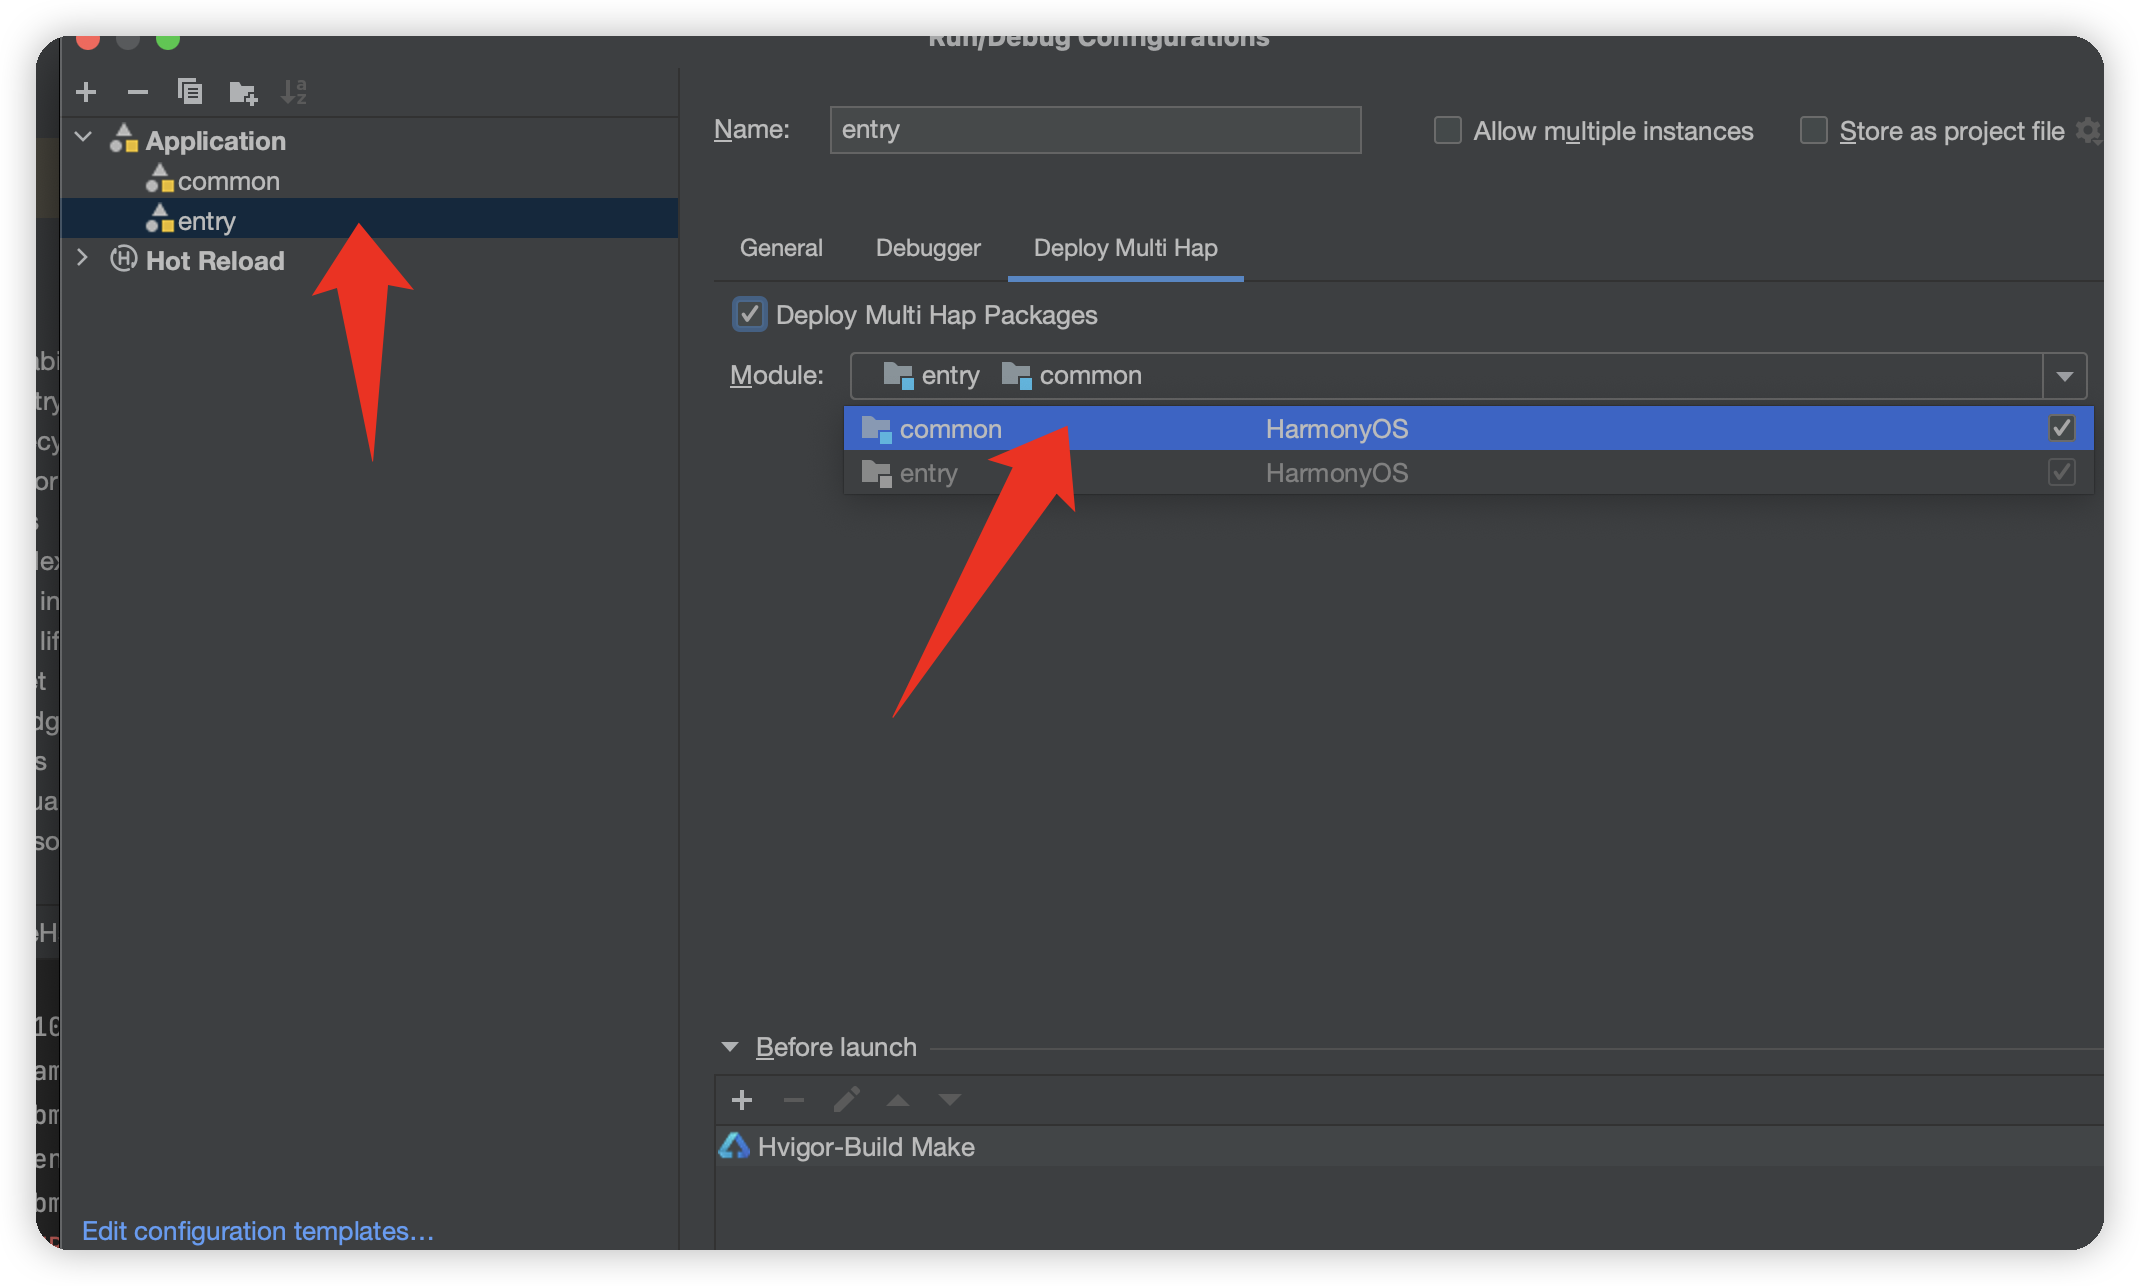
Task: Remove the selected configuration with the minus icon
Action: [x=138, y=92]
